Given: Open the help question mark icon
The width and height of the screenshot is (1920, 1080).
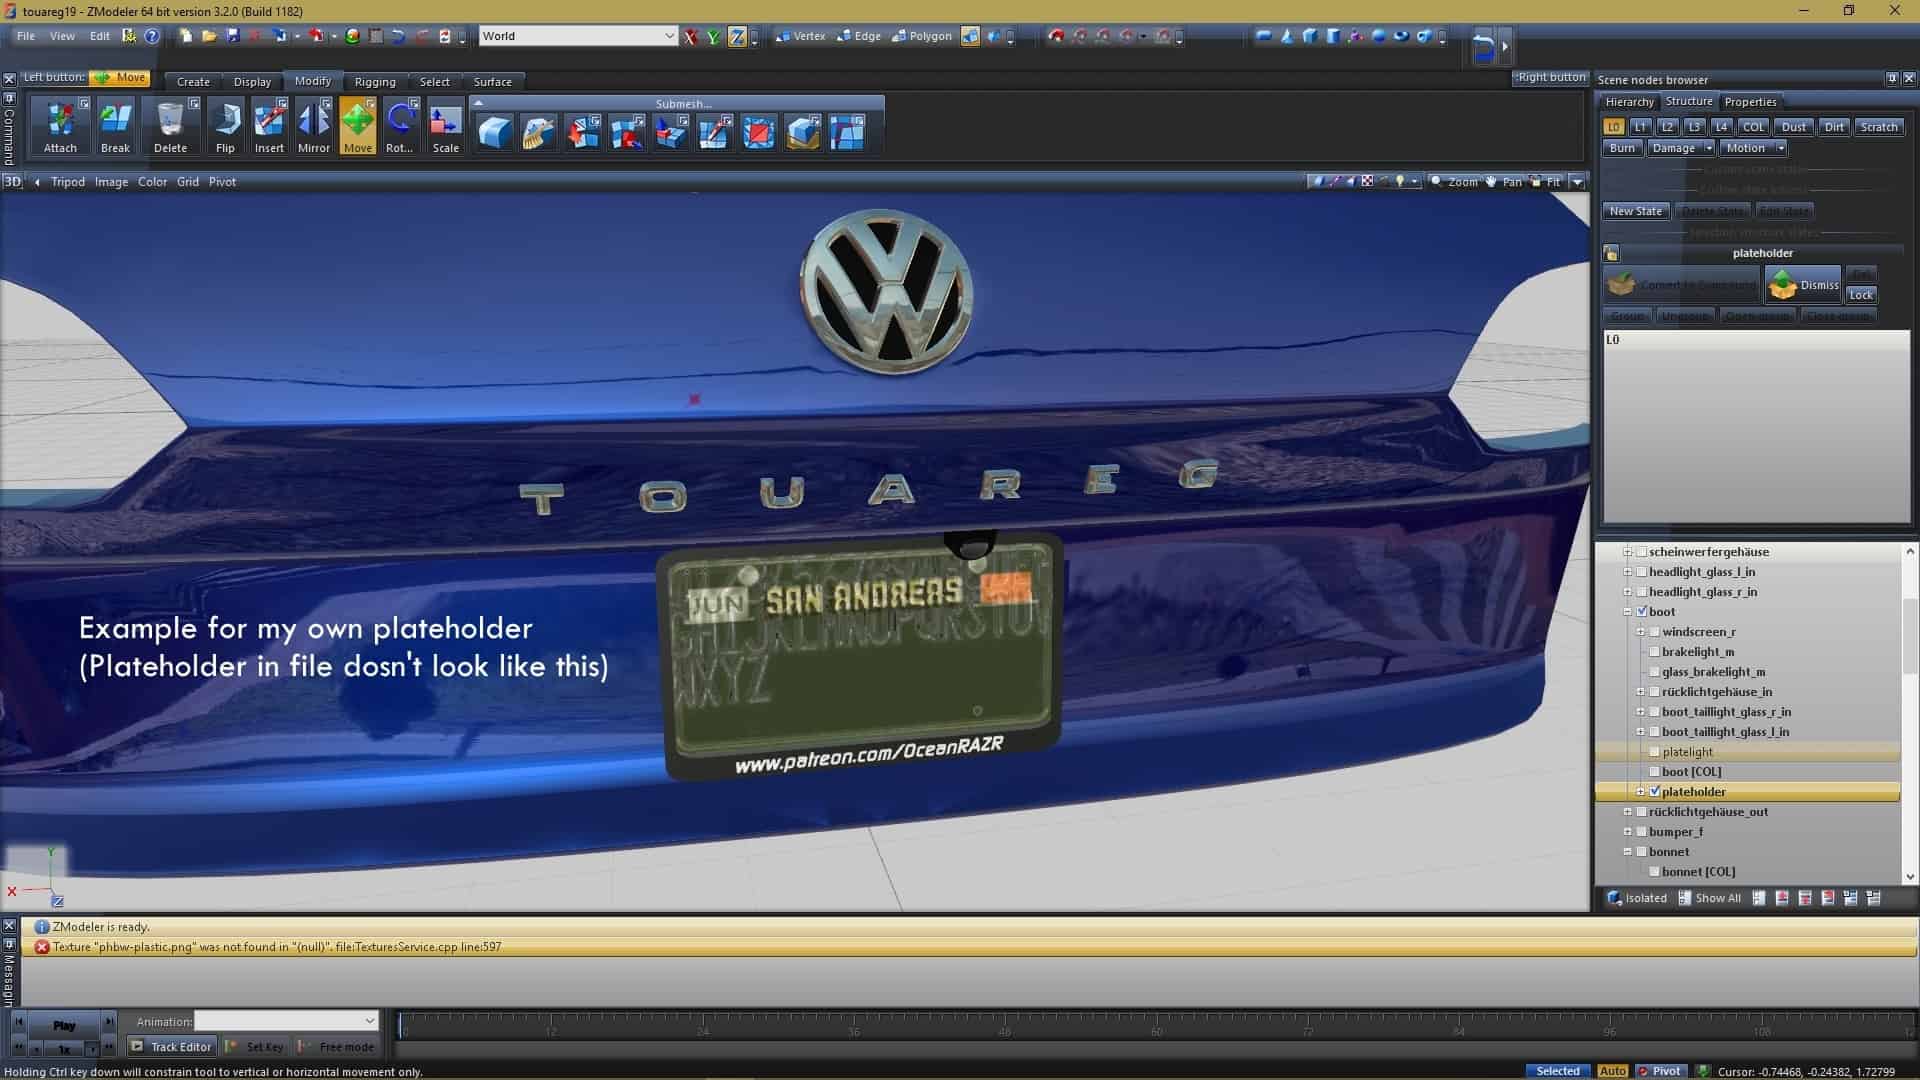Looking at the screenshot, I should (x=151, y=36).
